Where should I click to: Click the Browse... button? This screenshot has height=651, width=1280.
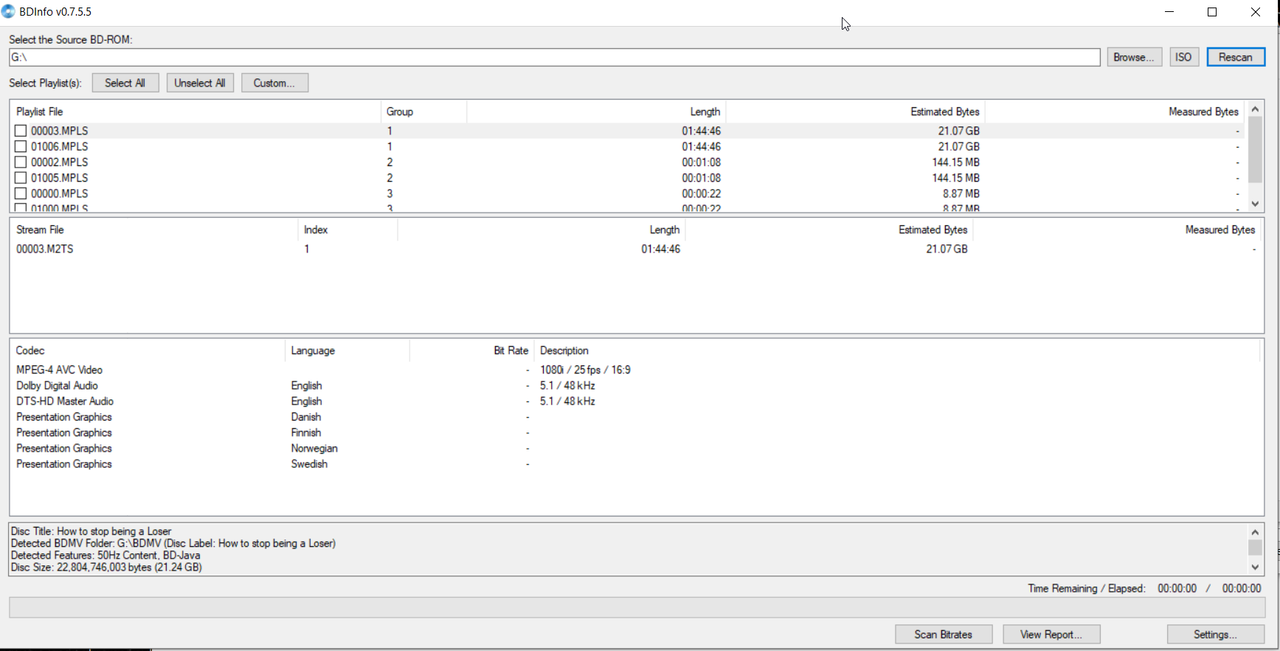(1134, 57)
